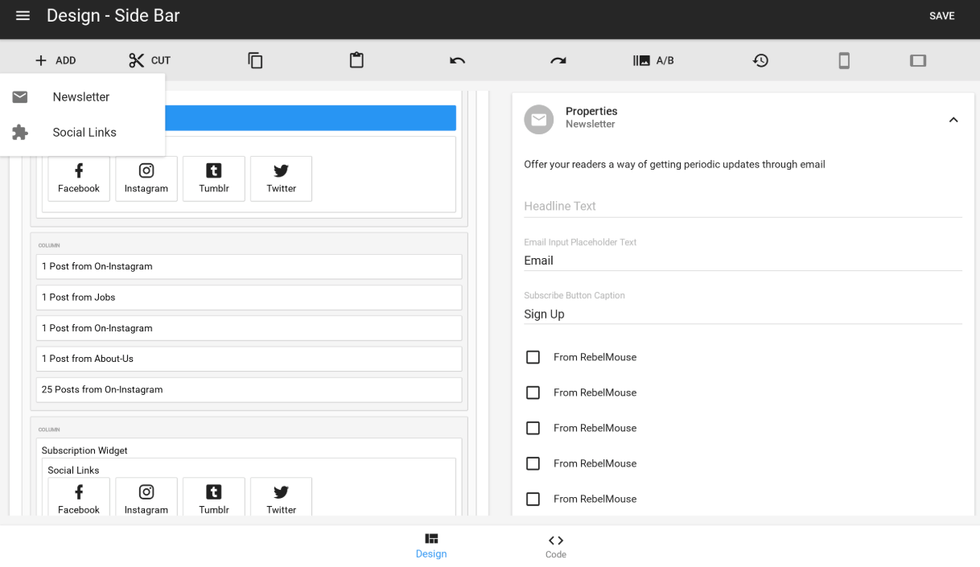Select the 25 Posts from On-Instagram row
980x567 pixels.
pyautogui.click(x=249, y=390)
